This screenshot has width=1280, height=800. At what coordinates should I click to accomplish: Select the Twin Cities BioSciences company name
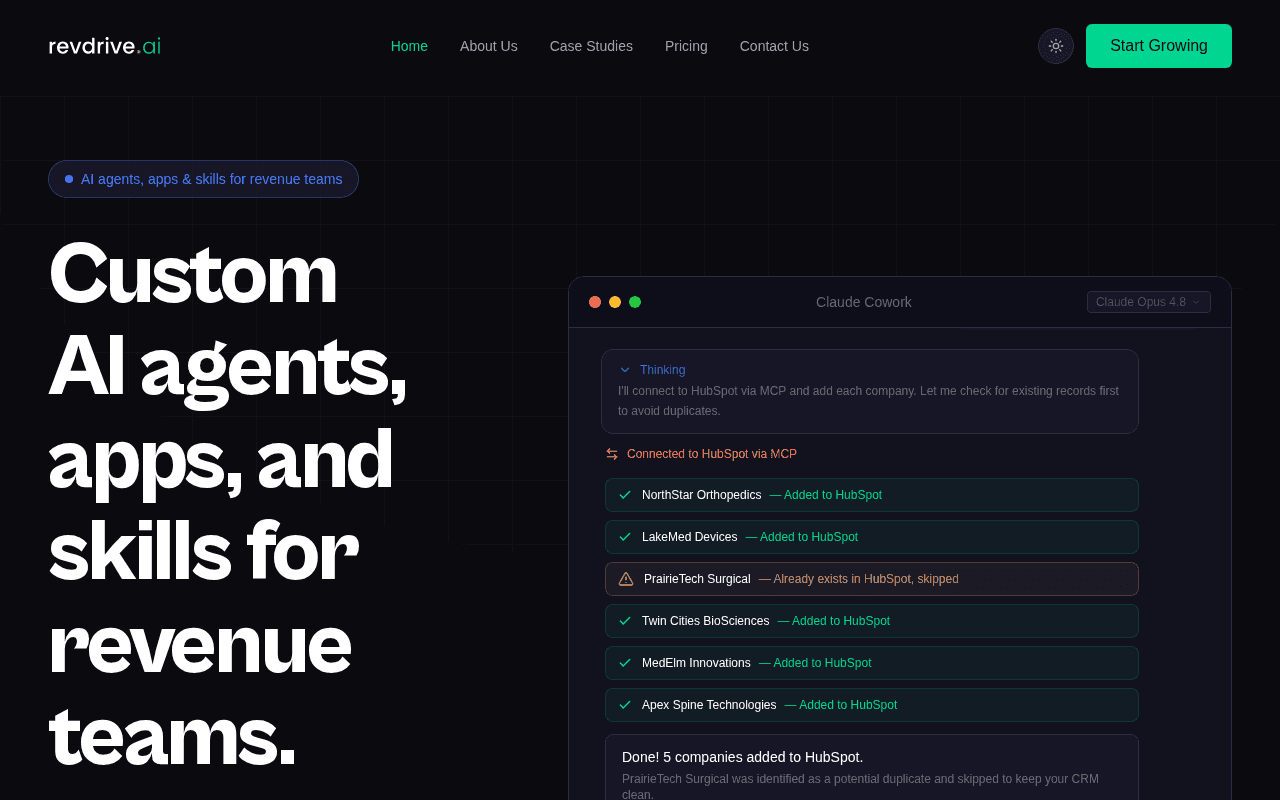pyautogui.click(x=705, y=621)
